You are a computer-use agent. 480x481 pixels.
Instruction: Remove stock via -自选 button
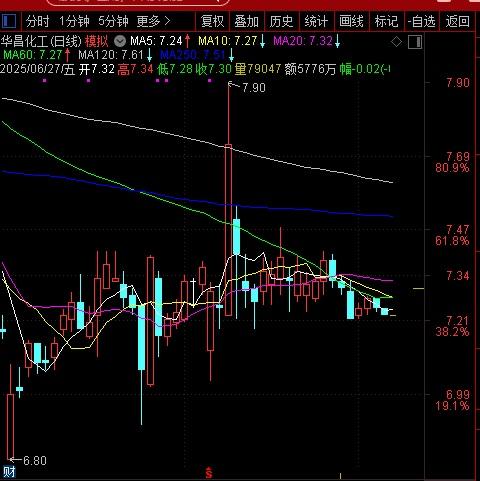[x=422, y=21]
